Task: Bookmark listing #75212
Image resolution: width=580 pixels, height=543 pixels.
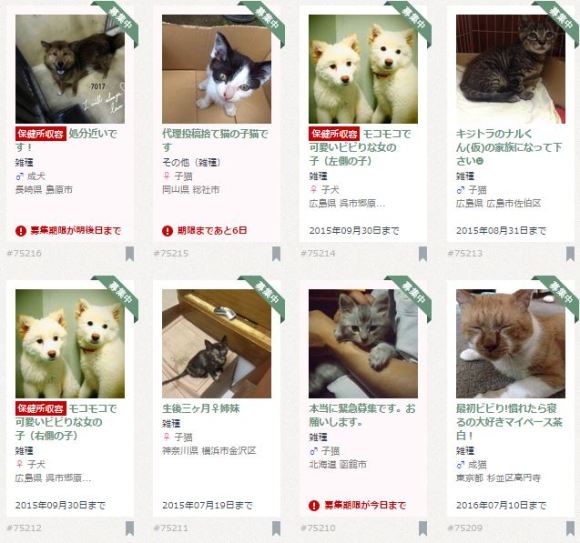Action: (129, 528)
